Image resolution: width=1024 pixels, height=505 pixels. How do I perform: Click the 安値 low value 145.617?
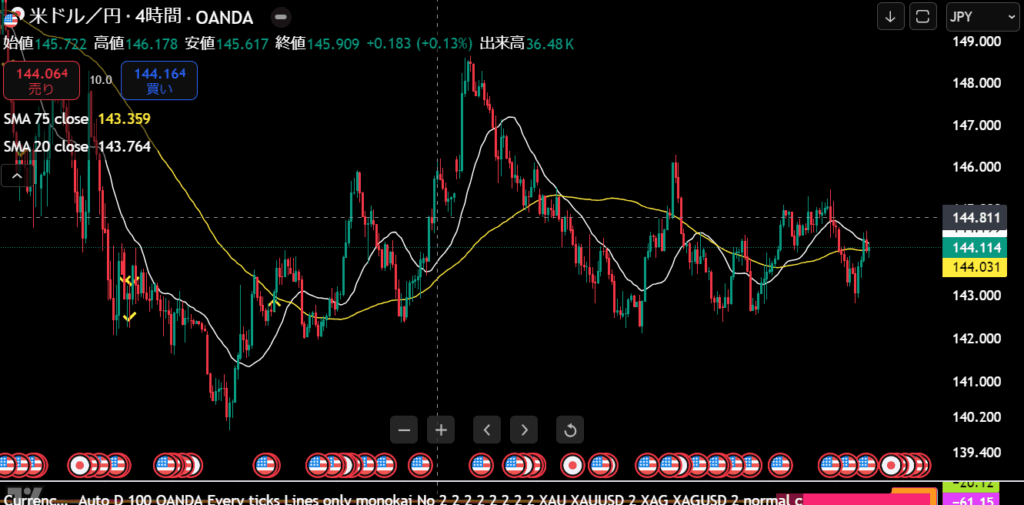[242, 44]
